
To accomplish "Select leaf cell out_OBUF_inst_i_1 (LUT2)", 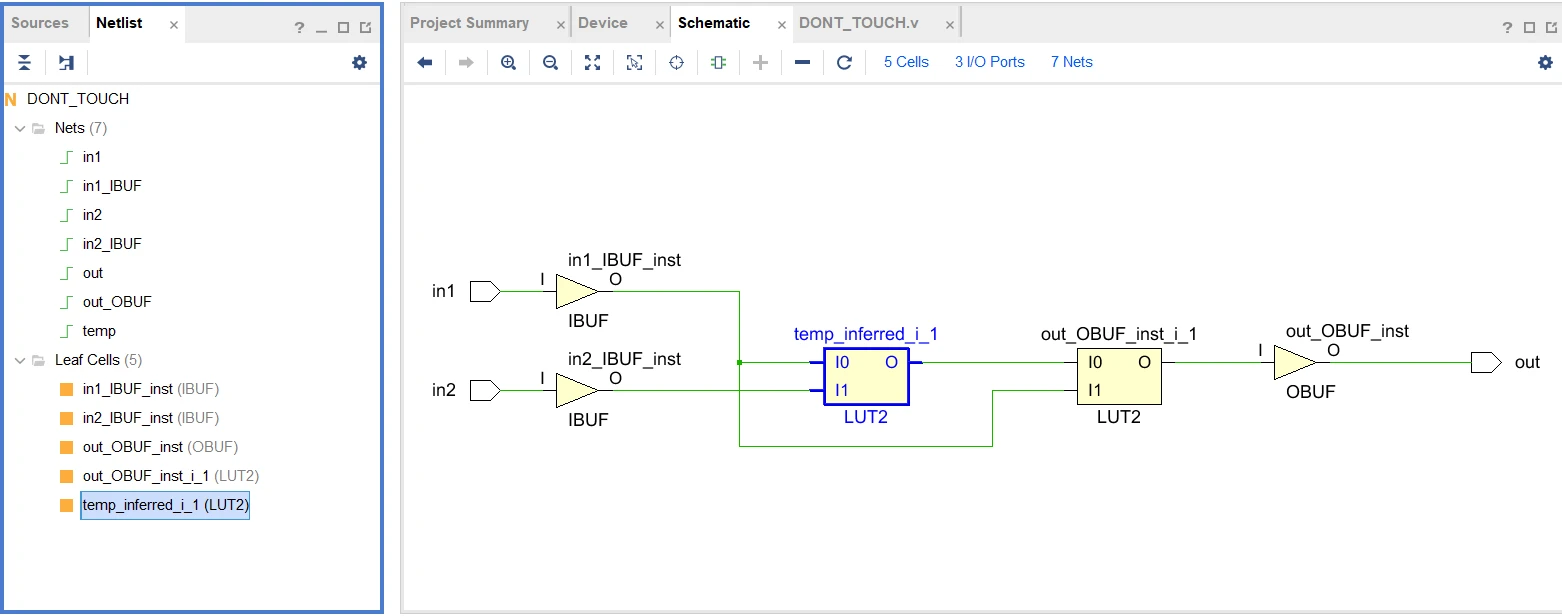I will point(171,476).
